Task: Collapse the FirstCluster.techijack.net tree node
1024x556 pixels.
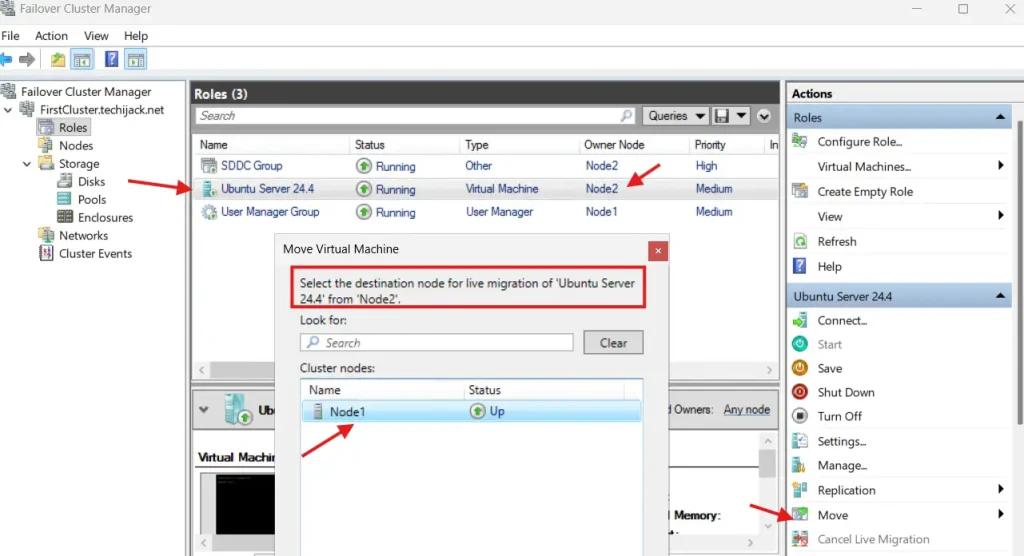Action: point(8,110)
